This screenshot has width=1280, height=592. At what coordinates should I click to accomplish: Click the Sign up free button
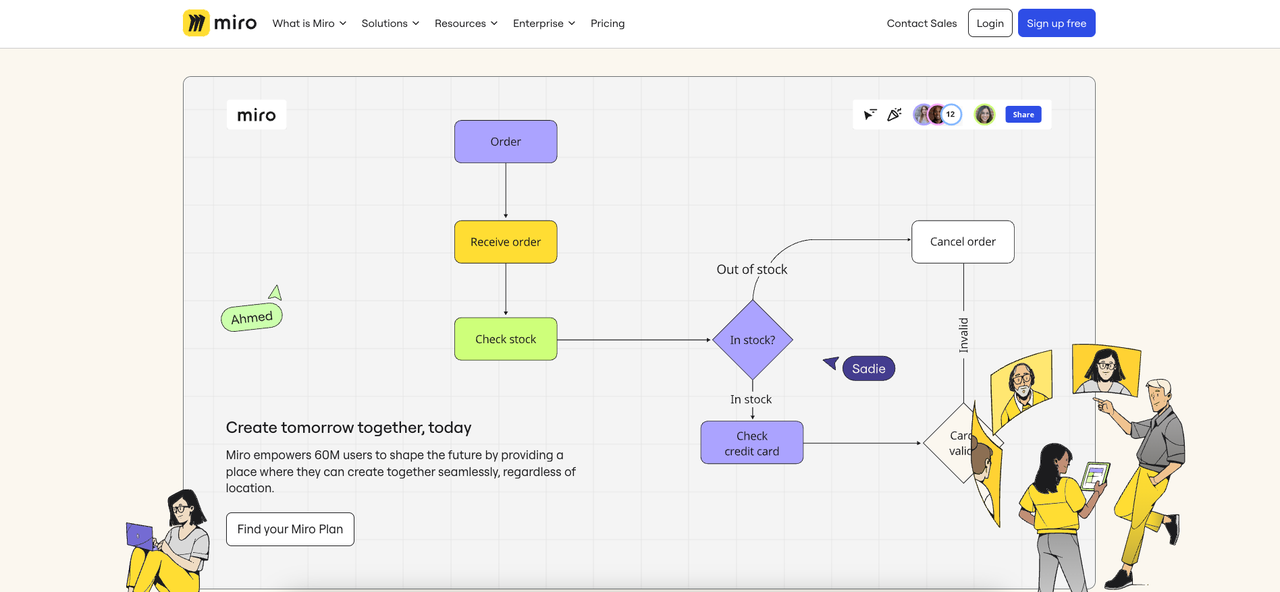pos(1056,23)
